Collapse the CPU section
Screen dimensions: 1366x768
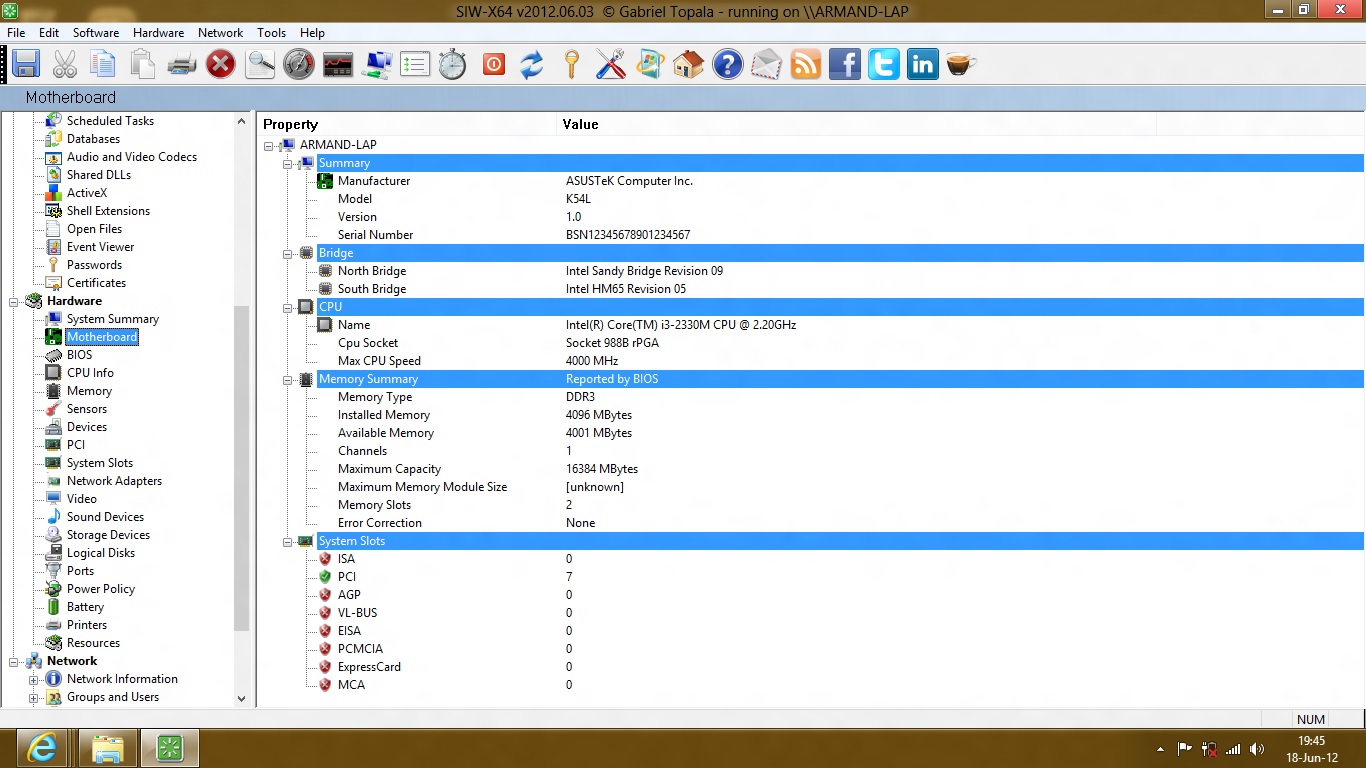click(287, 307)
